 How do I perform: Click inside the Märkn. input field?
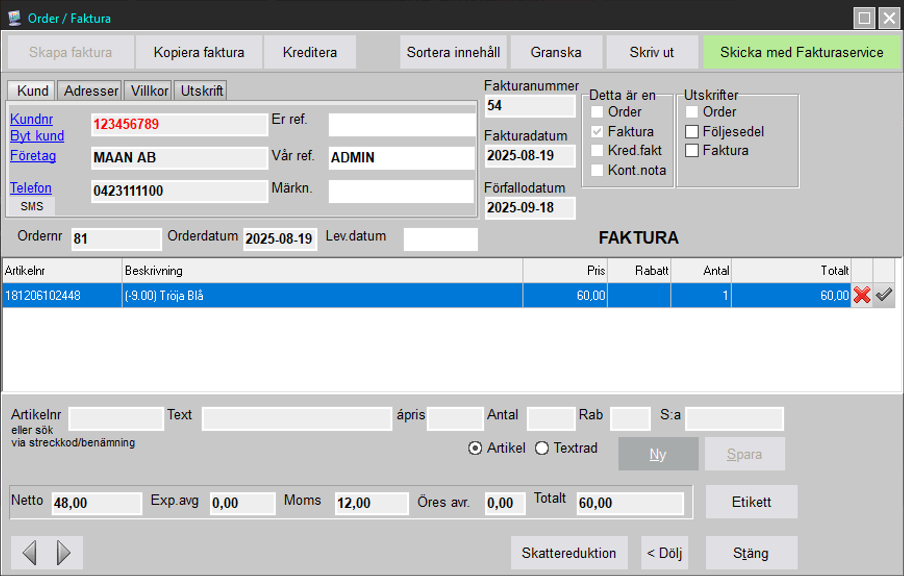(x=400, y=188)
